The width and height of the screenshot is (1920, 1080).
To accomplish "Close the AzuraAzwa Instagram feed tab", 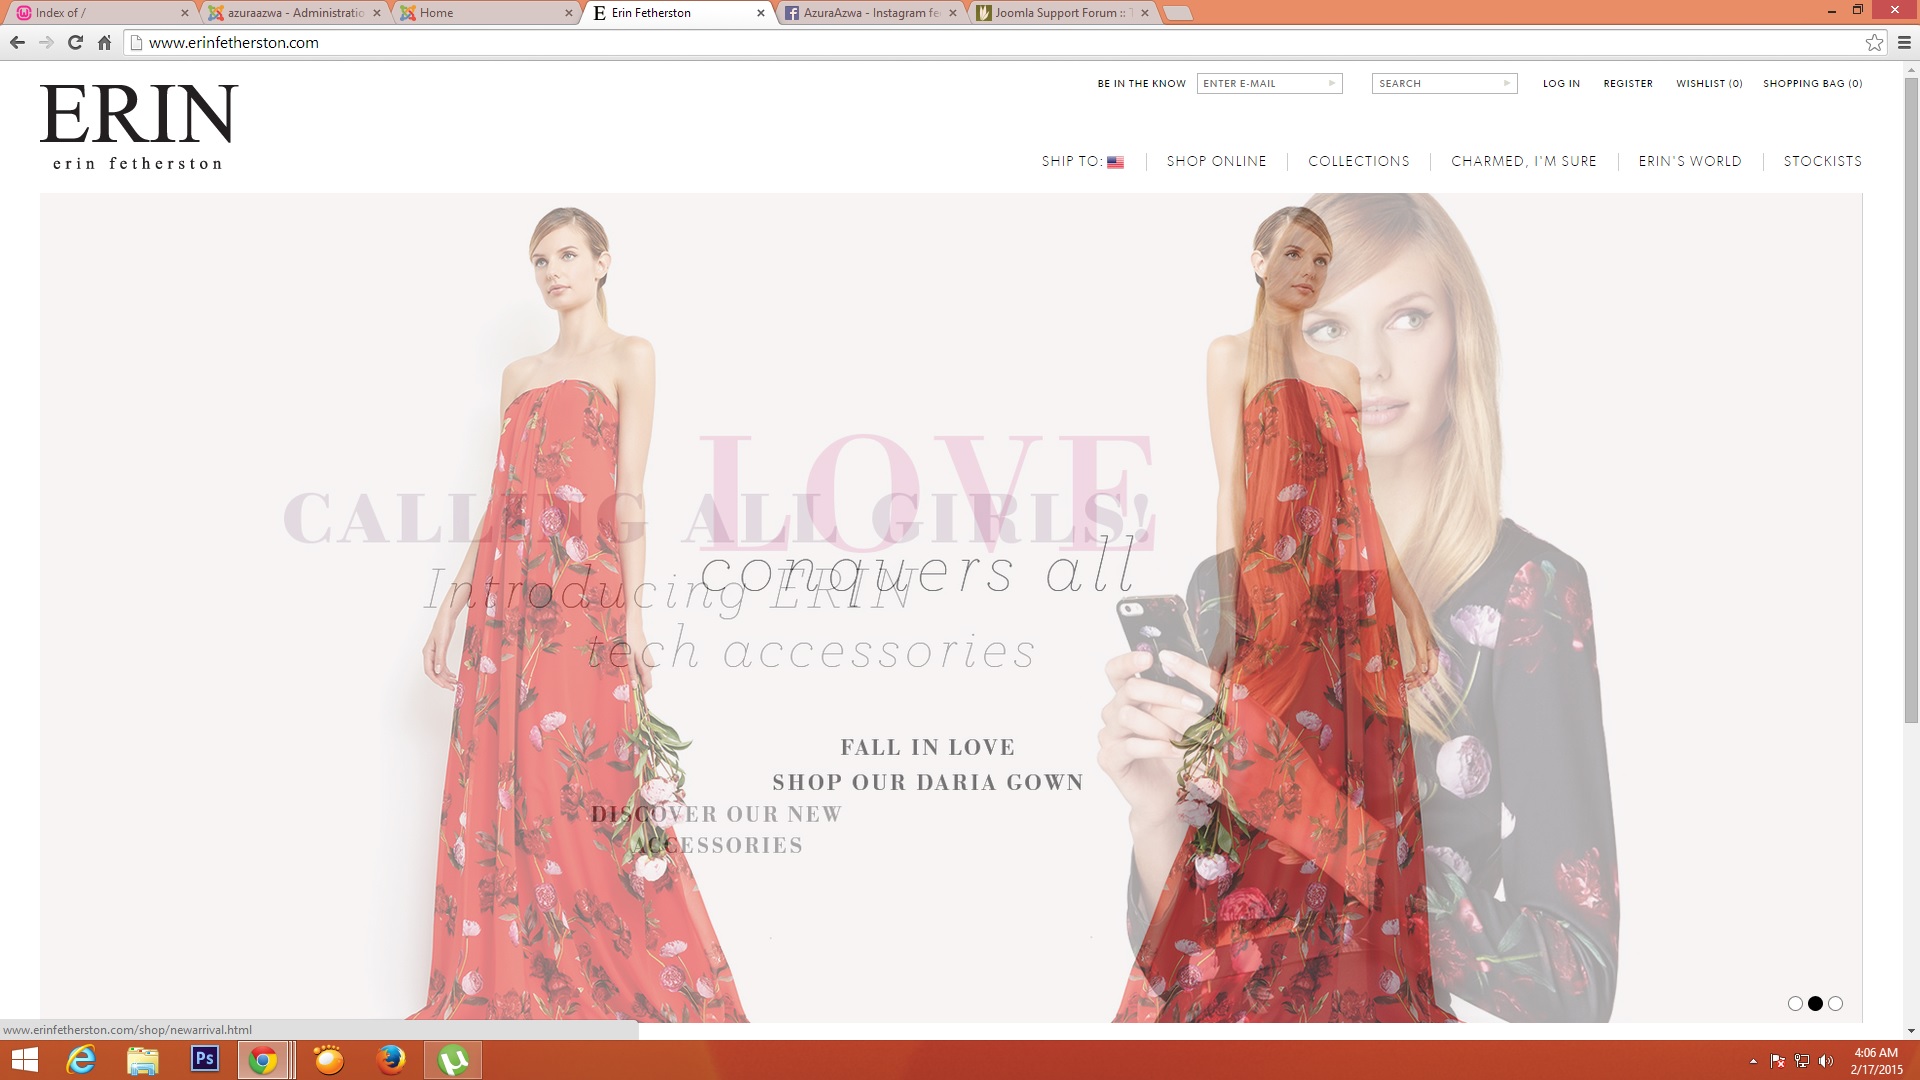I will [953, 13].
